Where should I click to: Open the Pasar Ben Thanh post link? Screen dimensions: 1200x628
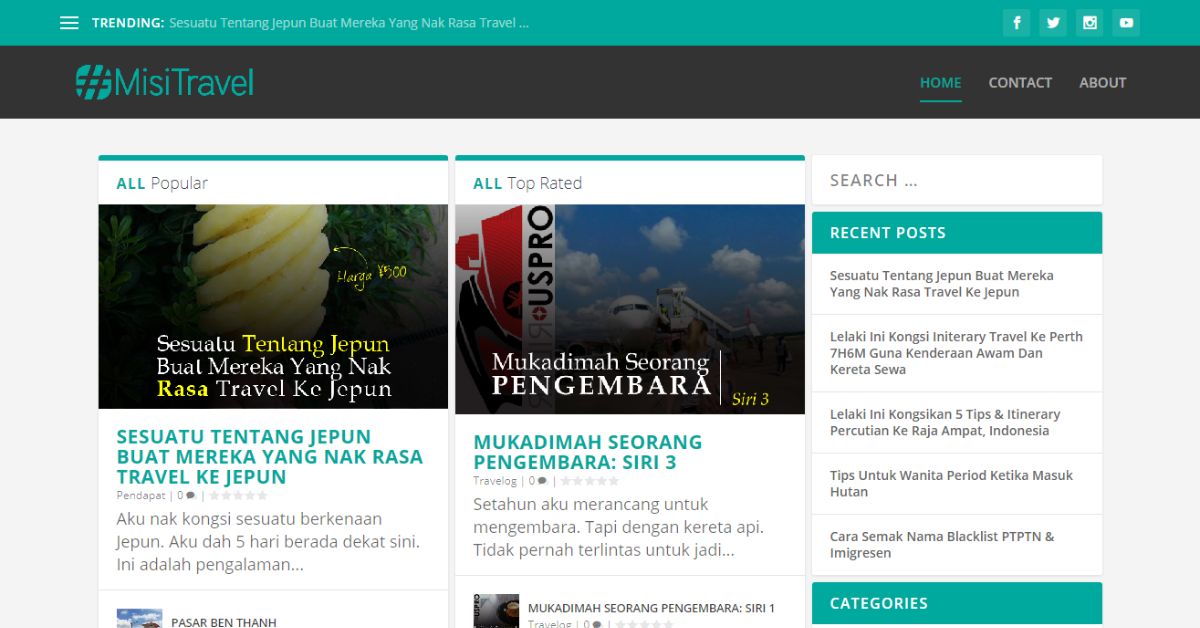pyautogui.click(x=223, y=622)
